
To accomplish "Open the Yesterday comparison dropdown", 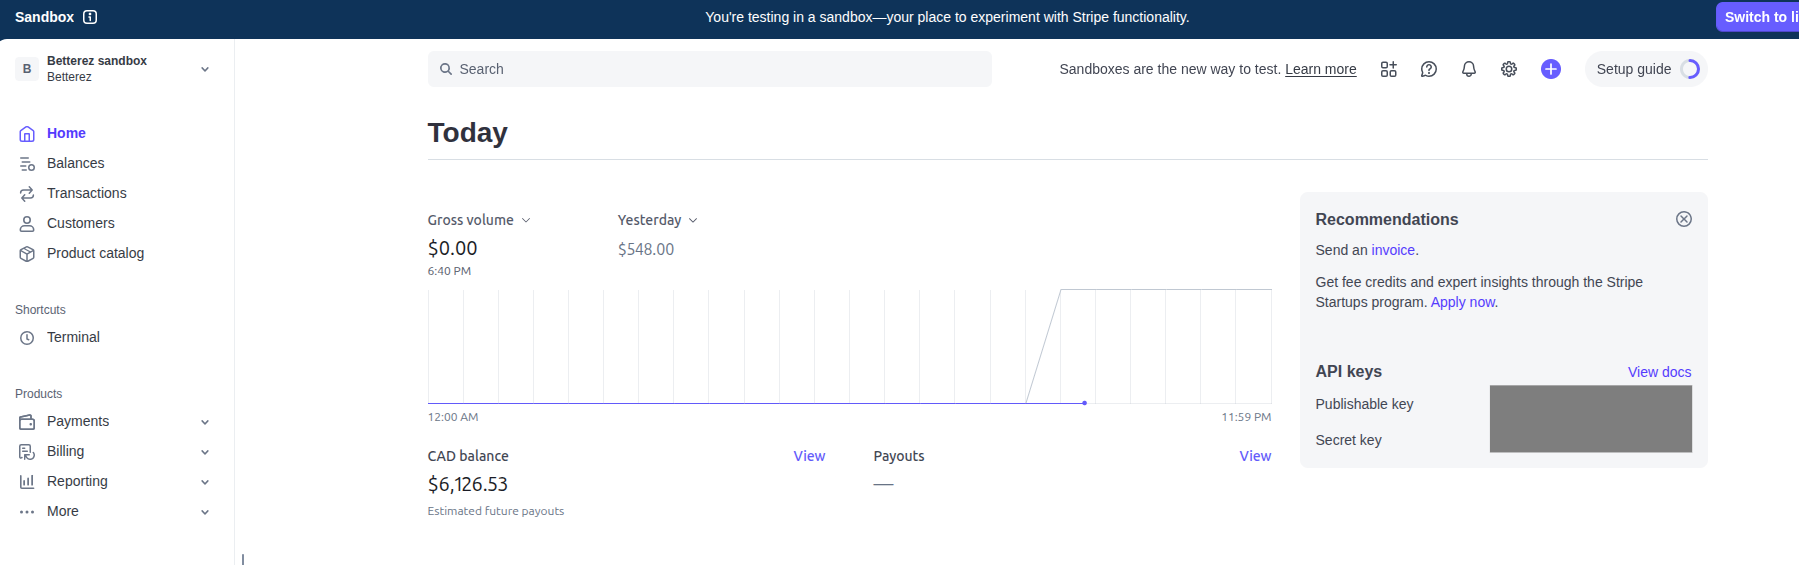I will (x=657, y=220).
